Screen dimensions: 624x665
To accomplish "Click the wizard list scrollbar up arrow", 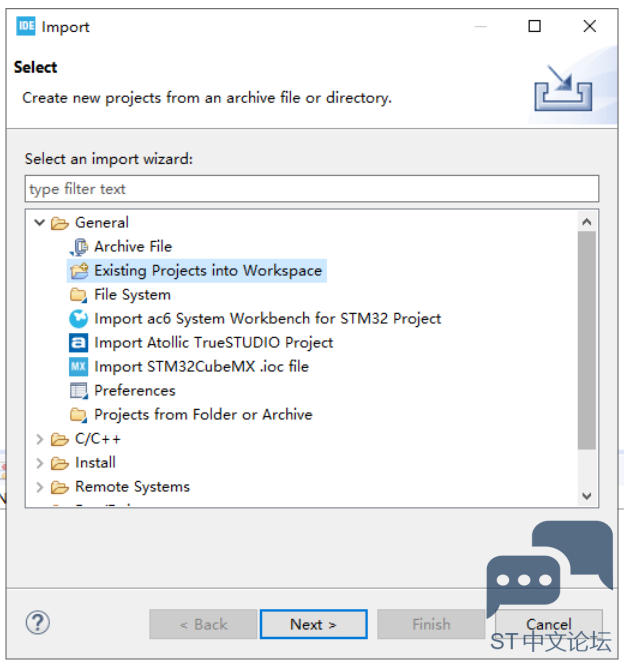I will coord(587,221).
